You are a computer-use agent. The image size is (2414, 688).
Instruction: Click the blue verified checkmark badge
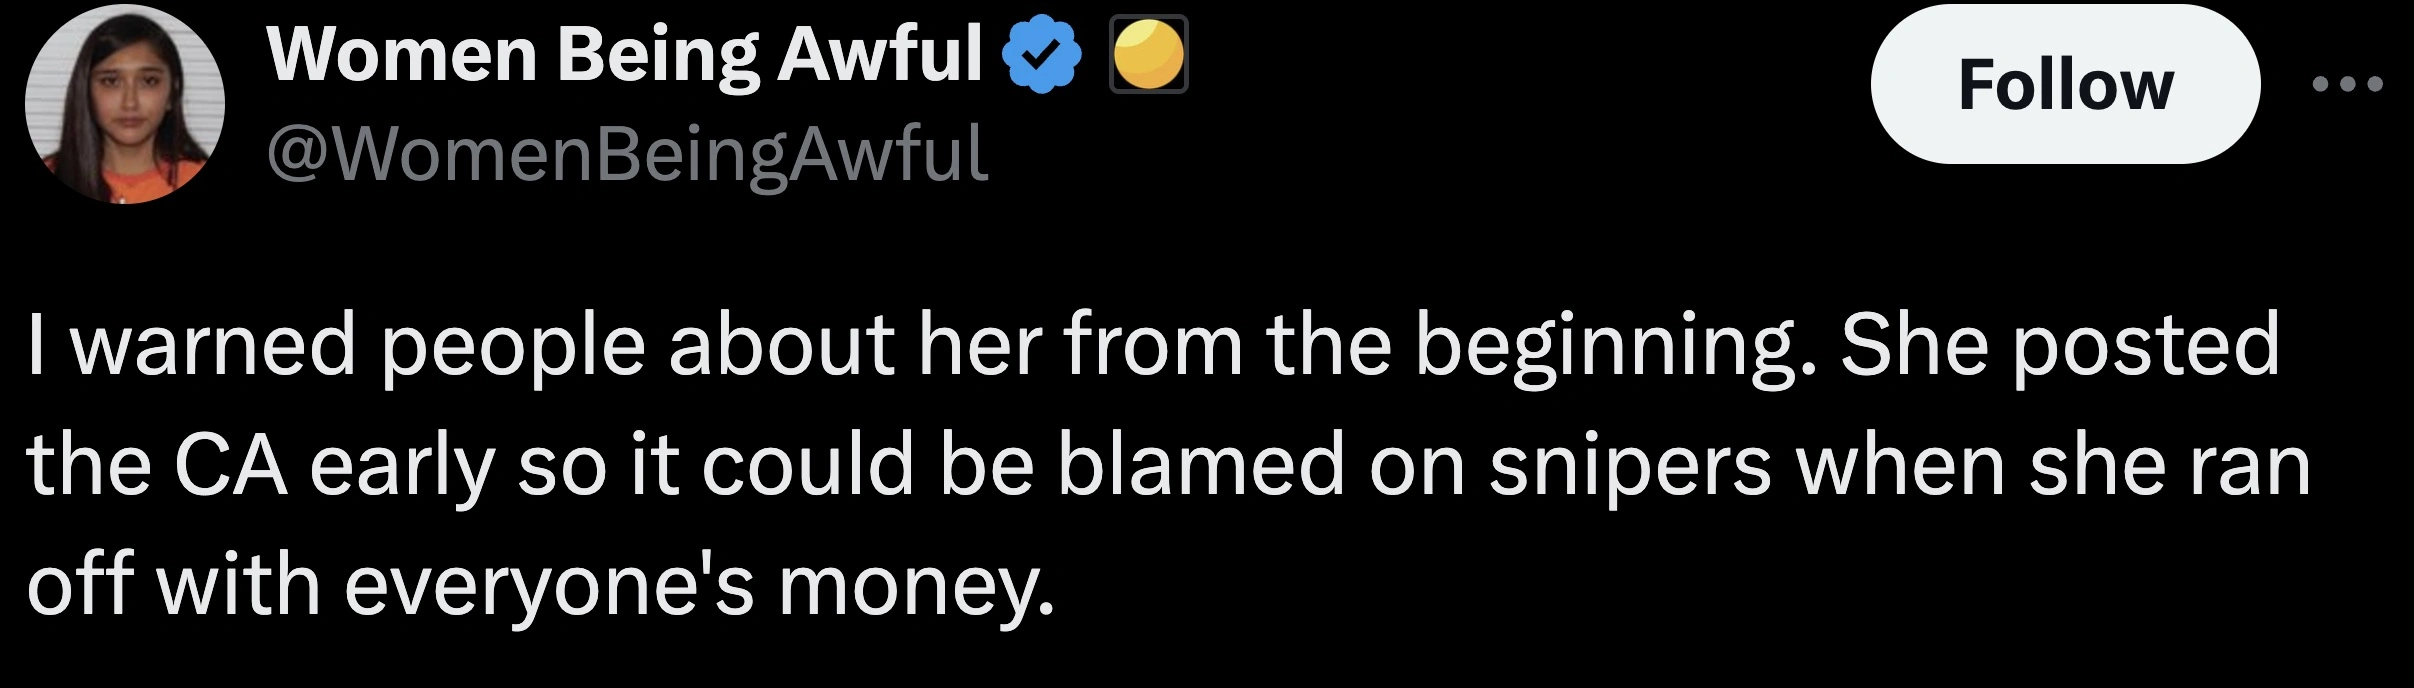[1043, 55]
